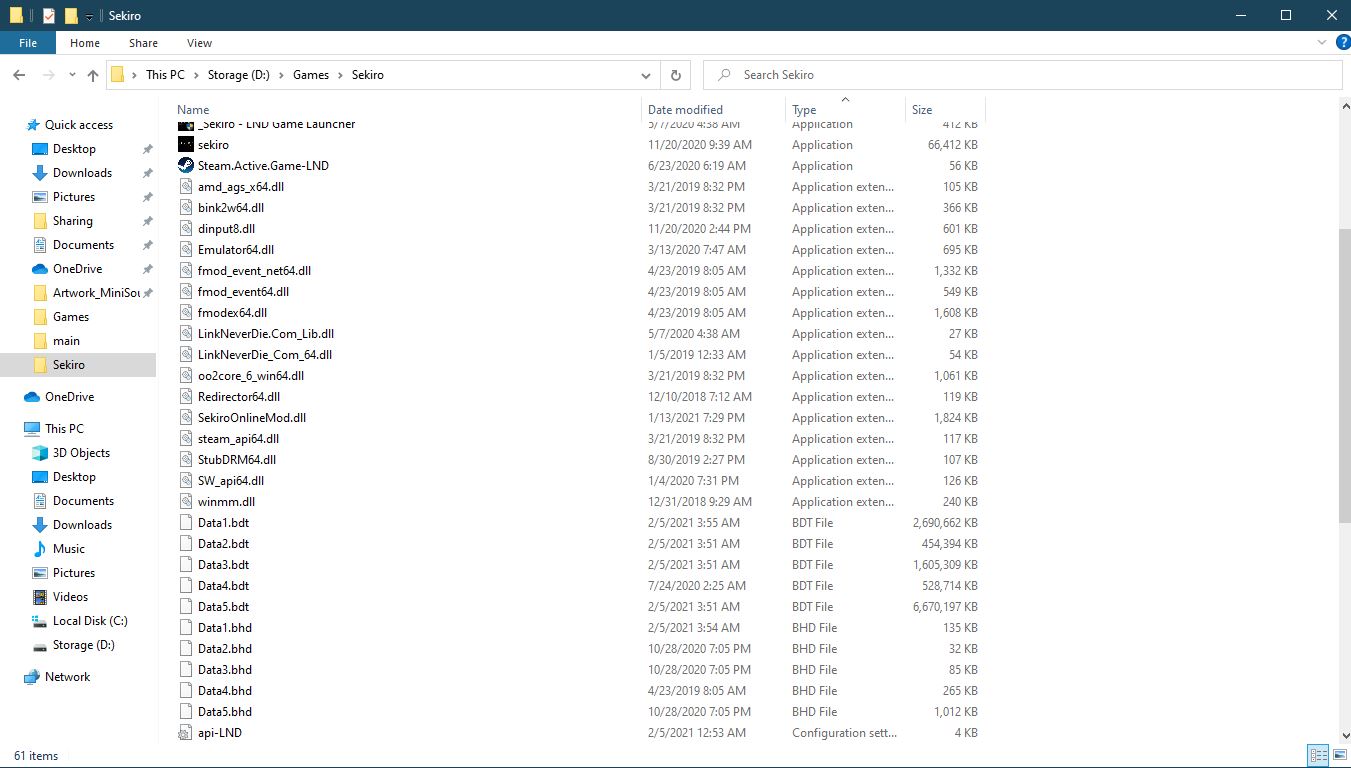Click the Properties icon in title bar
The width and height of the screenshot is (1351, 768).
pyautogui.click(x=48, y=15)
